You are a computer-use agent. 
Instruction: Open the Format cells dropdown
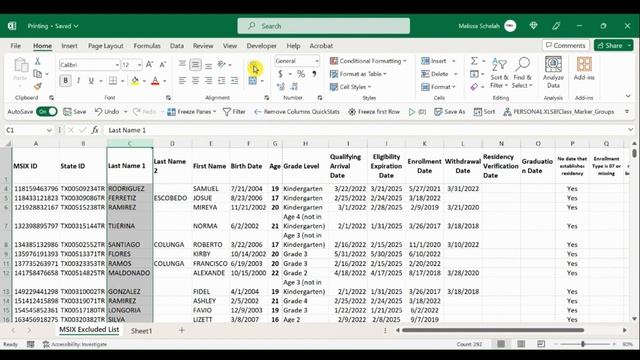click(x=438, y=87)
